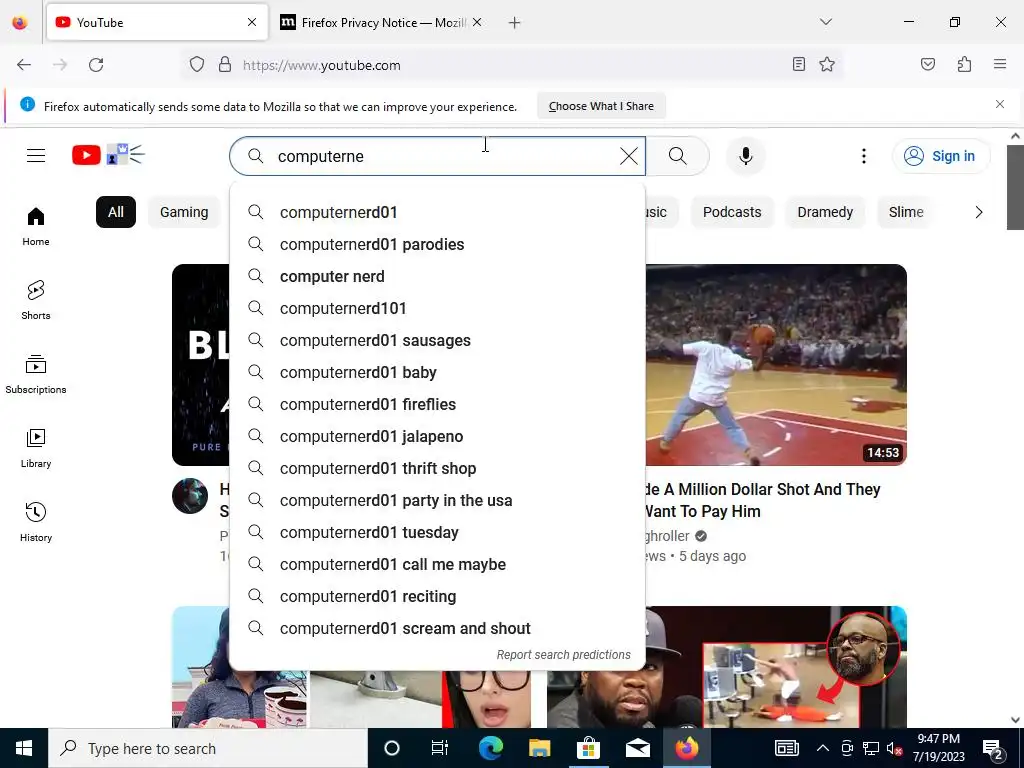Viewport: 1024px width, 768px height.
Task: Open Million Dollar Shot video title
Action: click(762, 500)
